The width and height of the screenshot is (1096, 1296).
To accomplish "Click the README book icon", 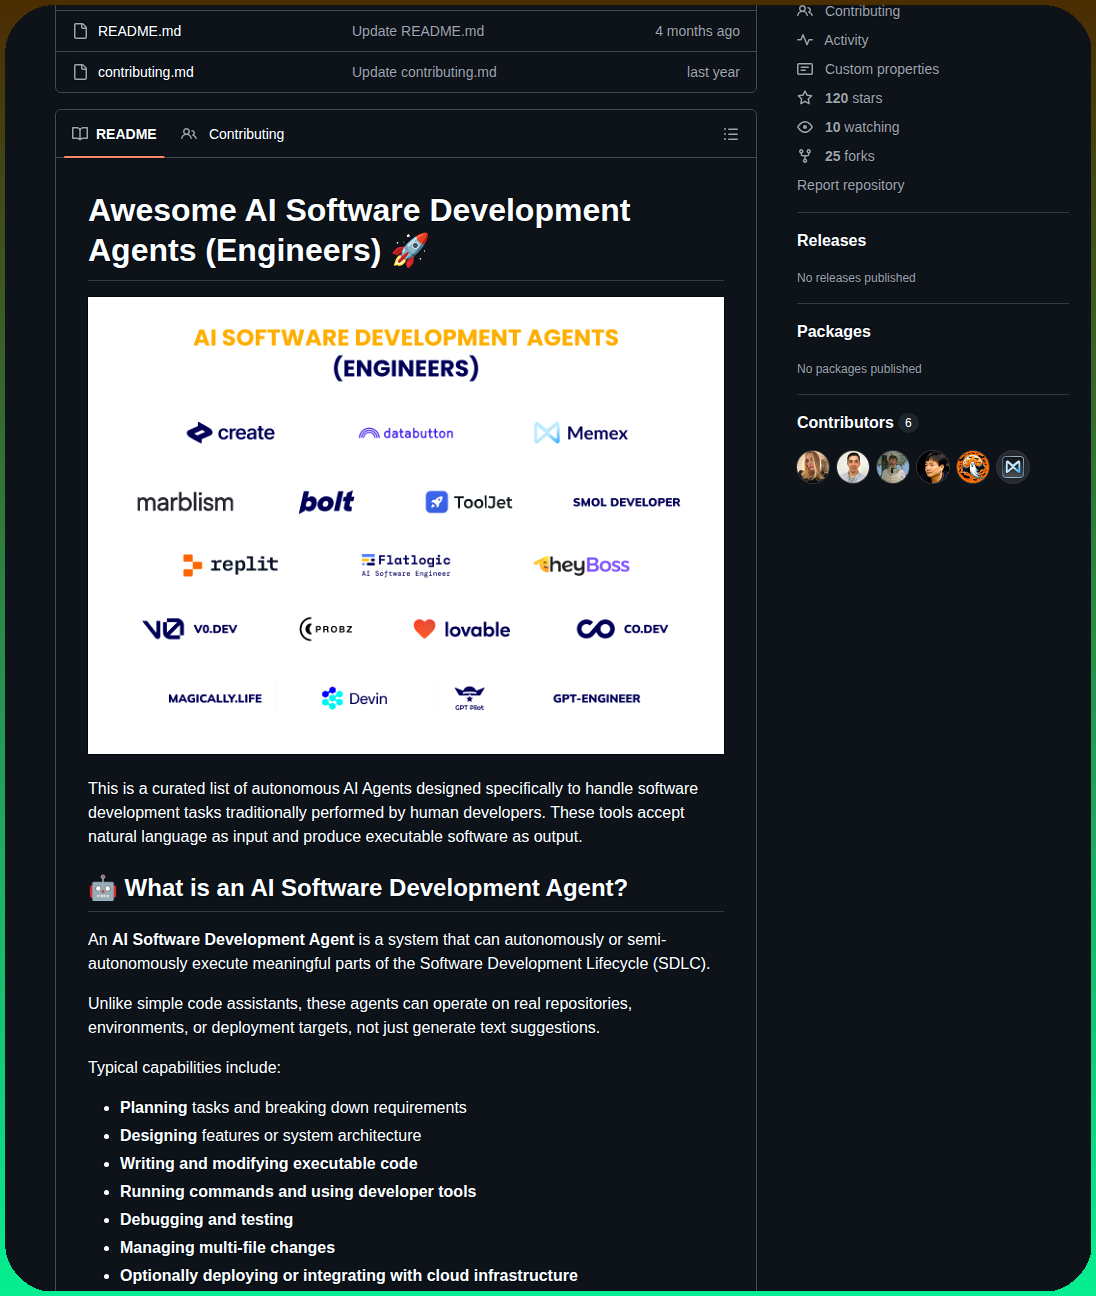I will coord(80,134).
